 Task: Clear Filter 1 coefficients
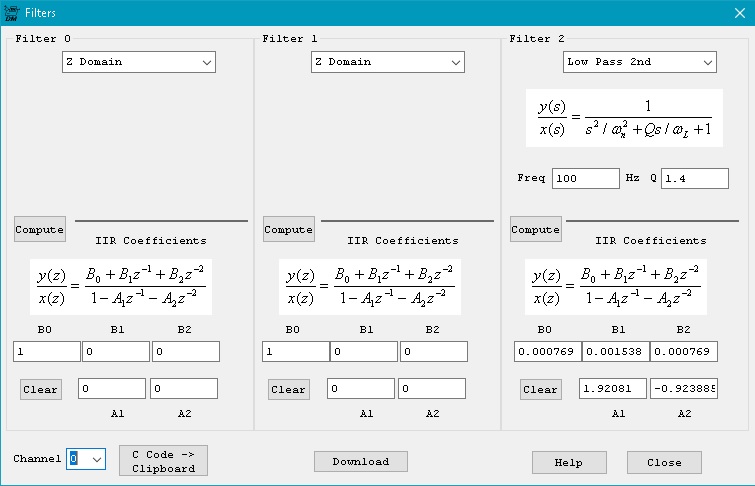(x=288, y=389)
